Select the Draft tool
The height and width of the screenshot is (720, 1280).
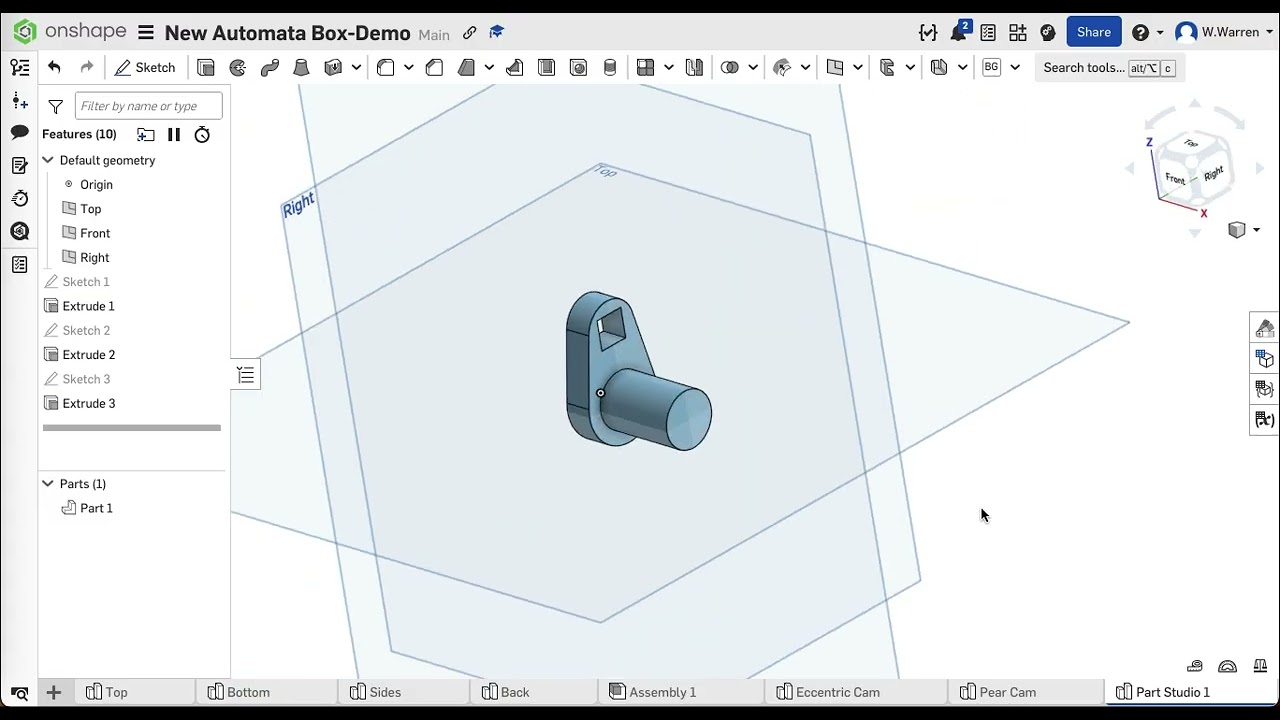(466, 67)
